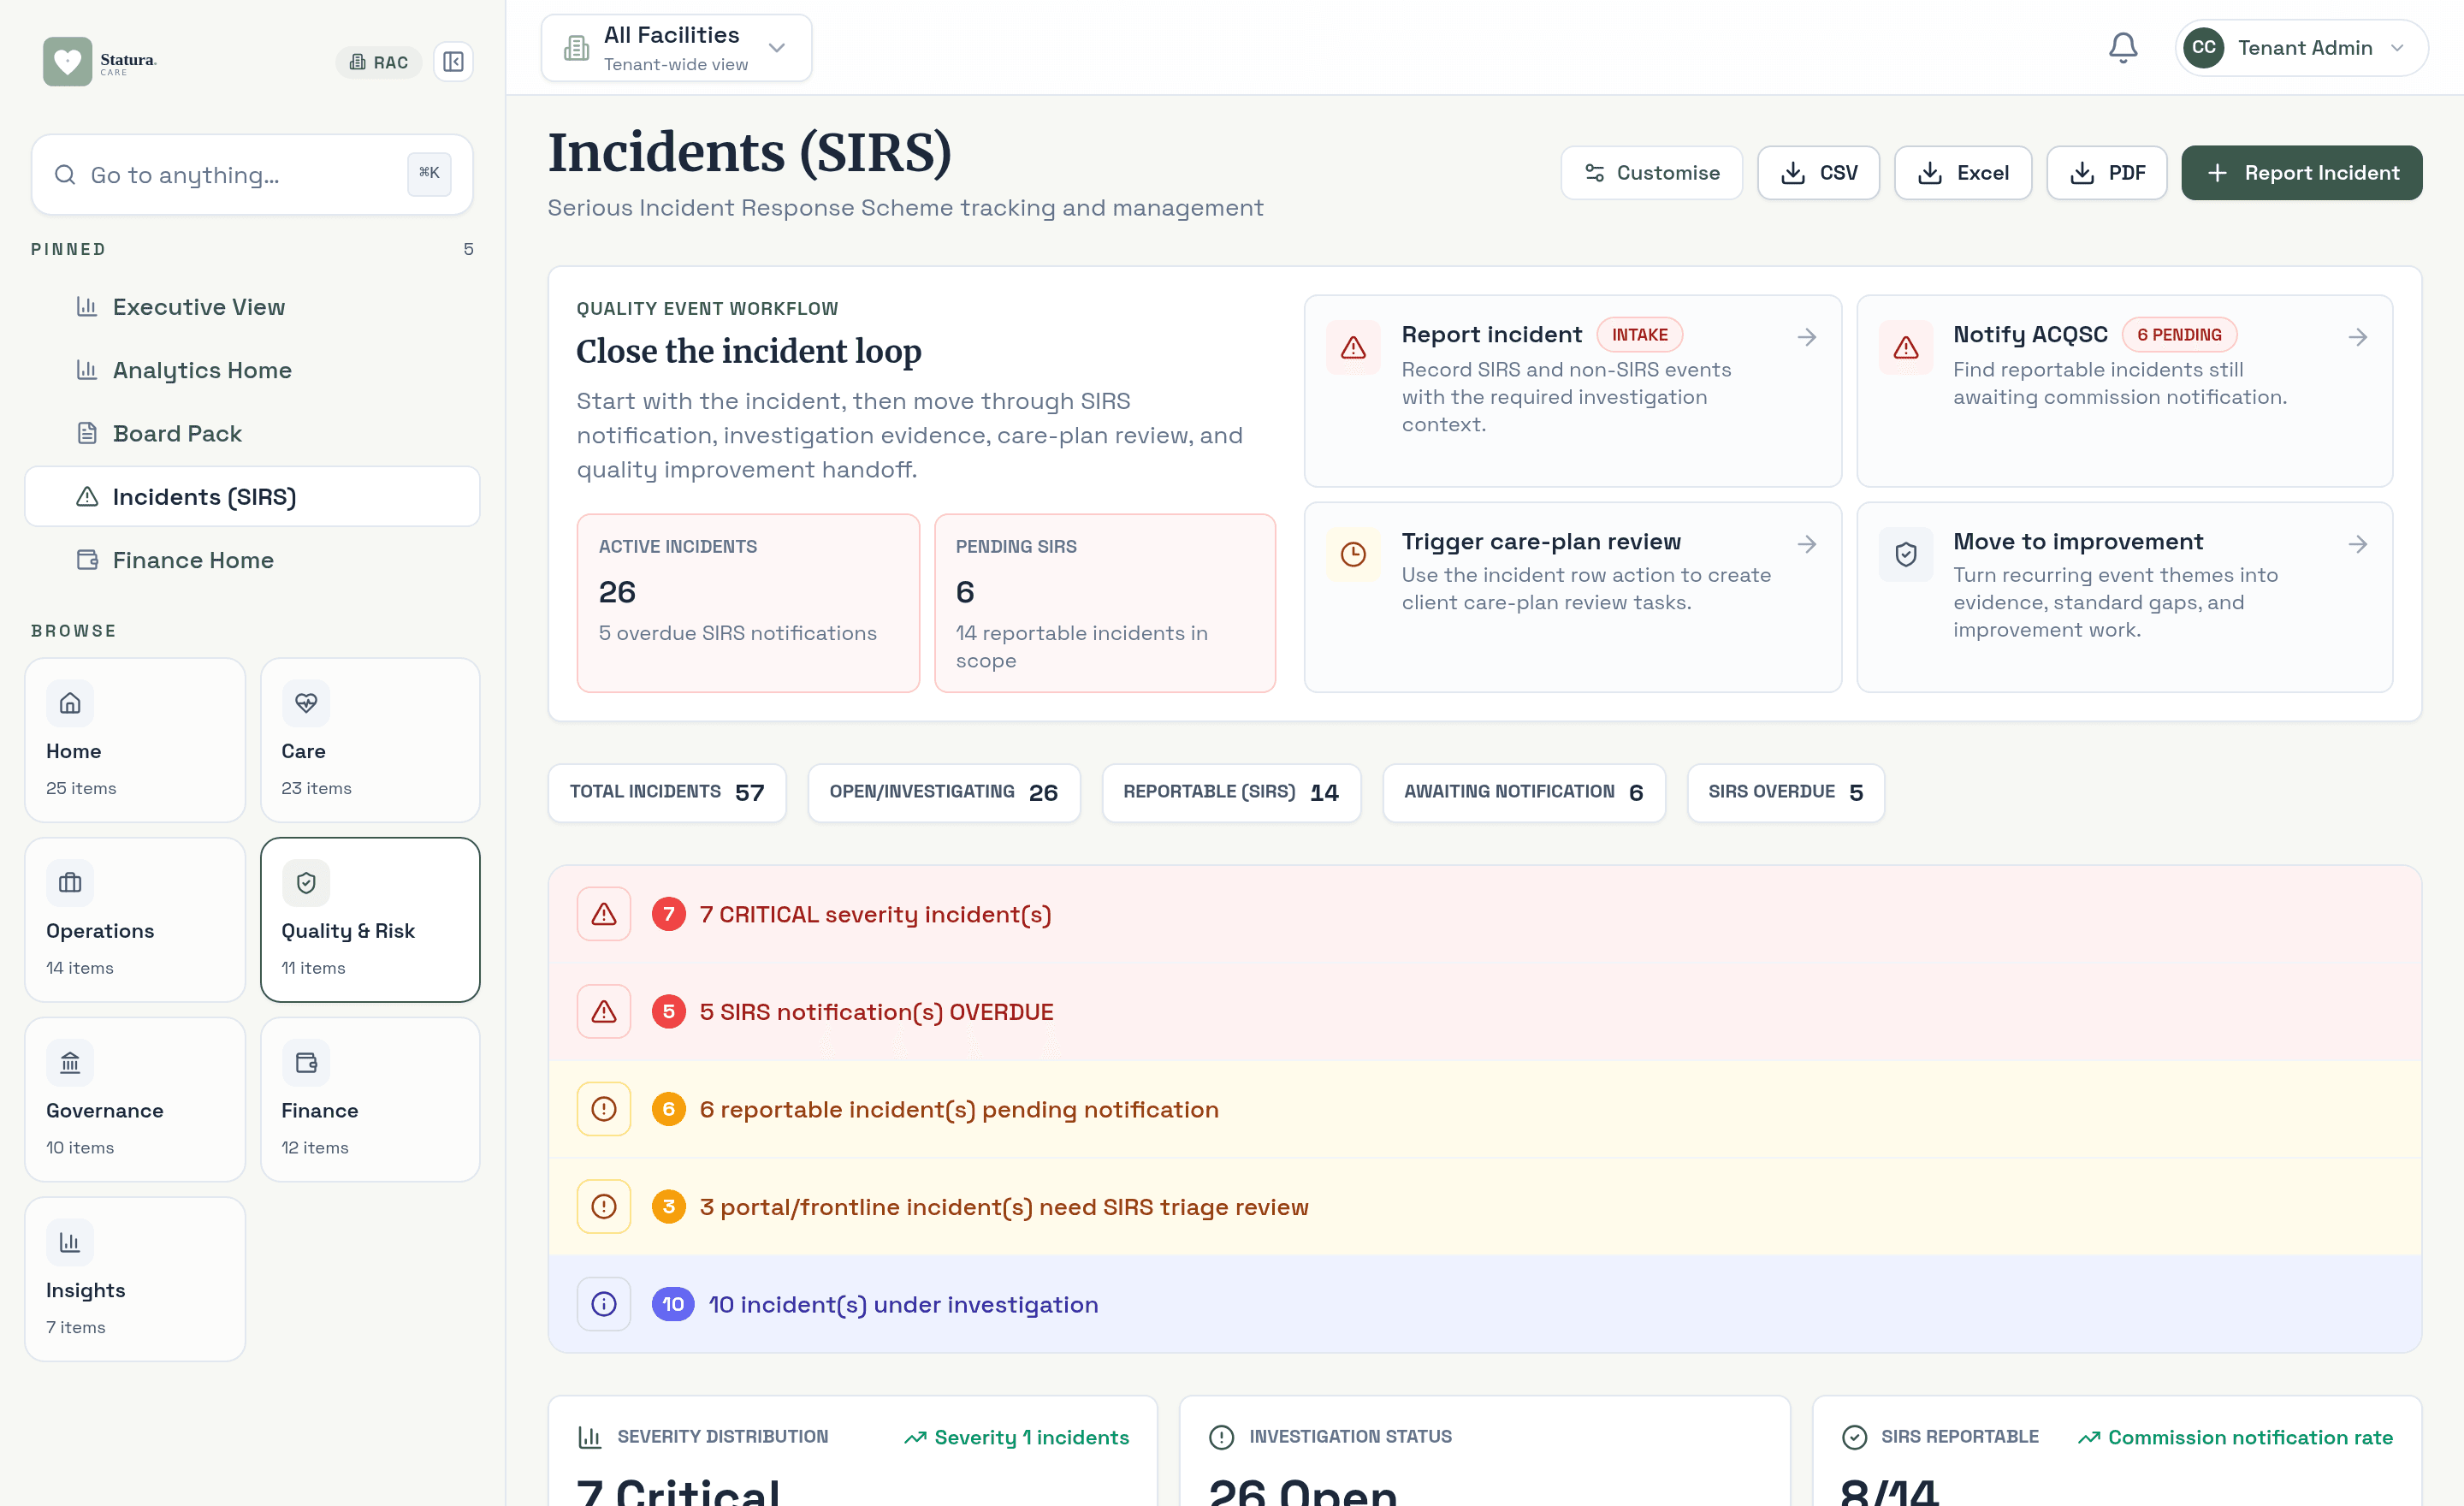This screenshot has height=1506, width=2464.
Task: Open the Governance browse card
Action: (135, 1099)
